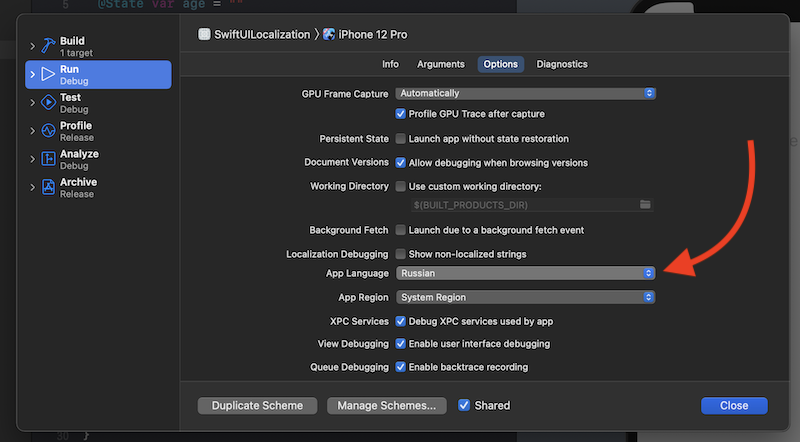Click the Profile waveform icon
Image resolution: width=800 pixels, height=442 pixels.
(x=48, y=131)
